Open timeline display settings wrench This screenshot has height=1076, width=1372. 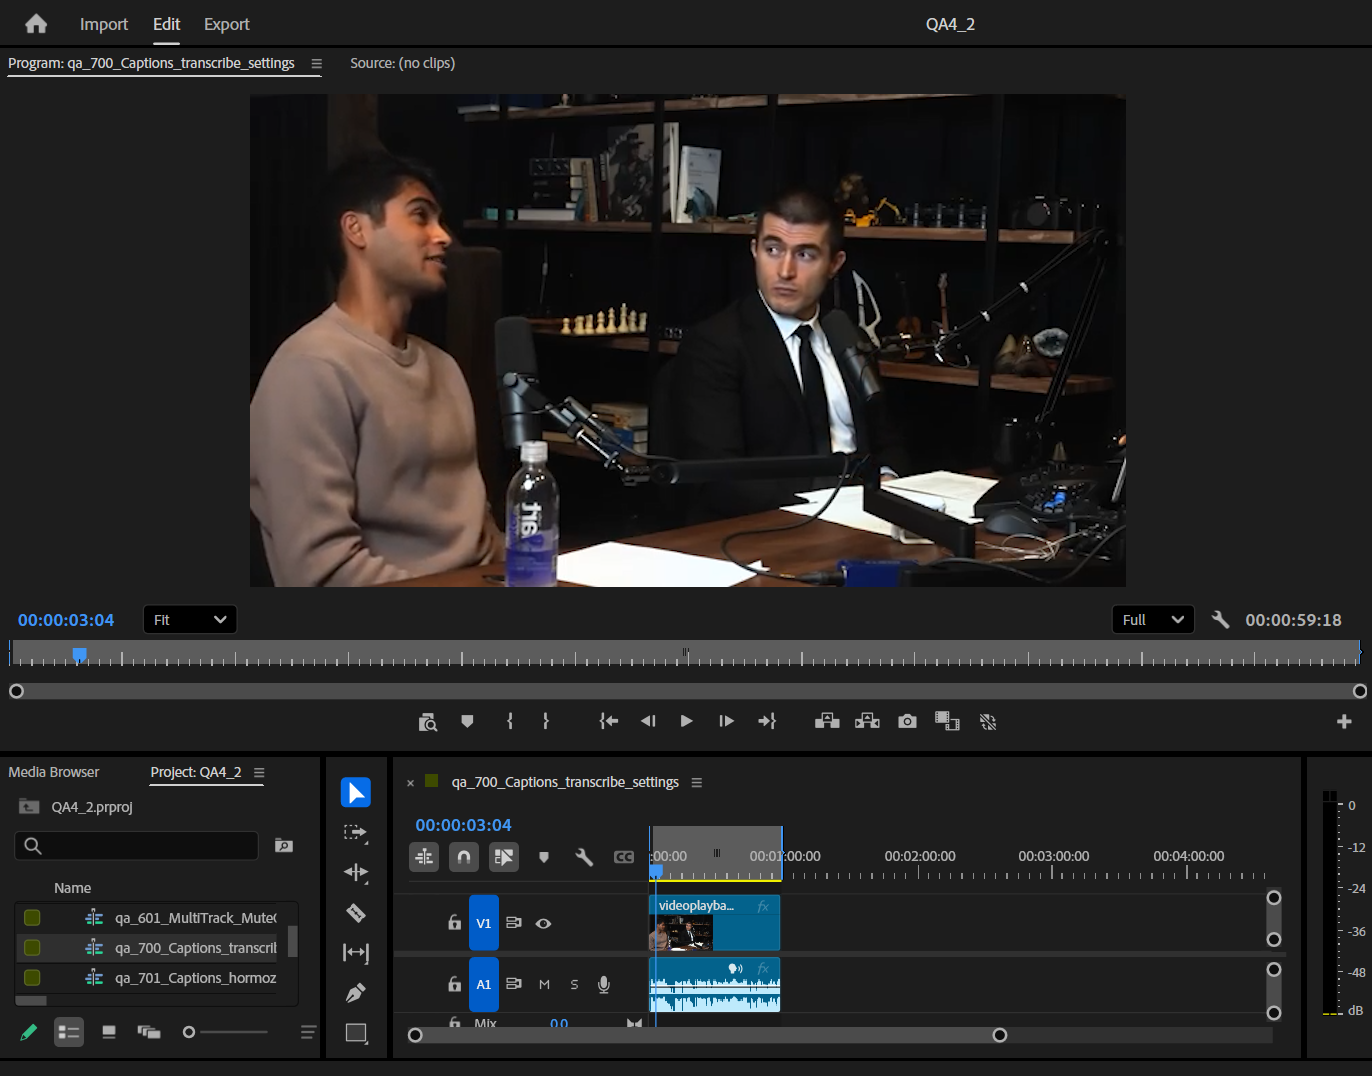click(584, 857)
